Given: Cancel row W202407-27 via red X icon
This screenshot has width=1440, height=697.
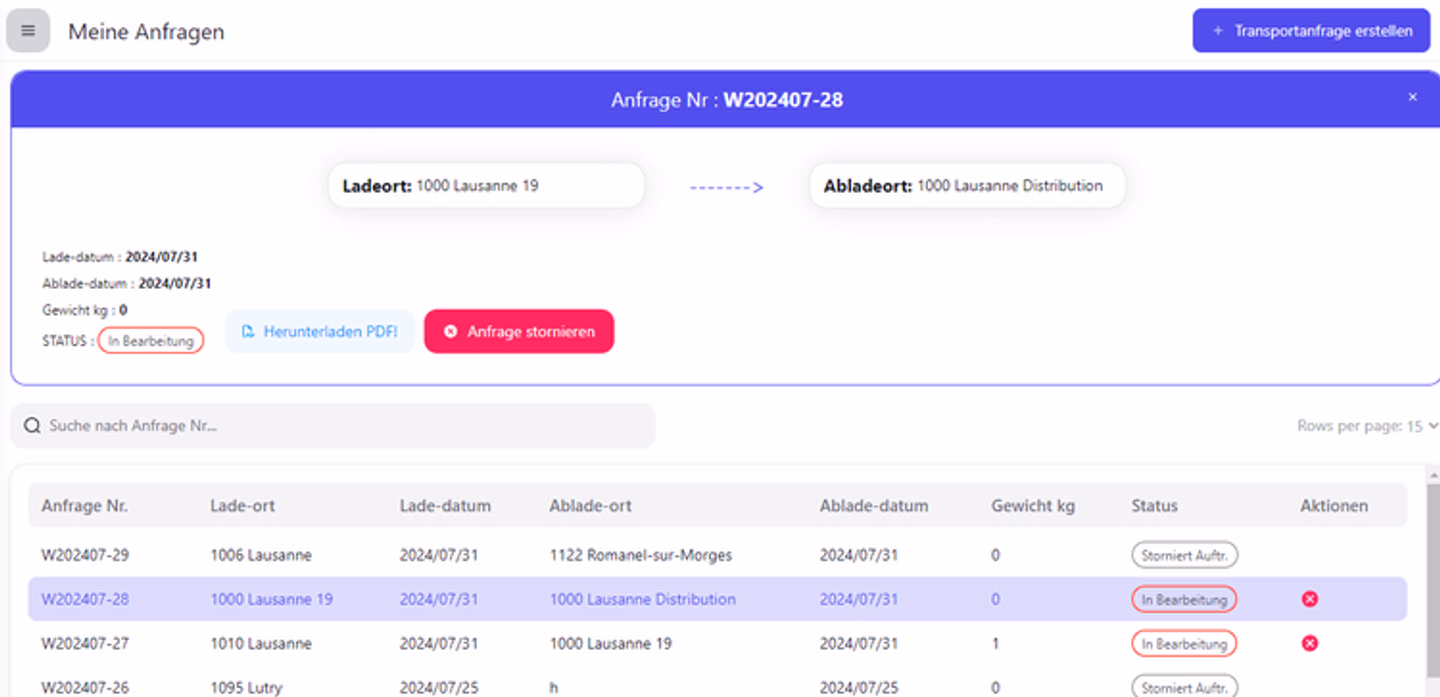Looking at the screenshot, I should pyautogui.click(x=1309, y=643).
